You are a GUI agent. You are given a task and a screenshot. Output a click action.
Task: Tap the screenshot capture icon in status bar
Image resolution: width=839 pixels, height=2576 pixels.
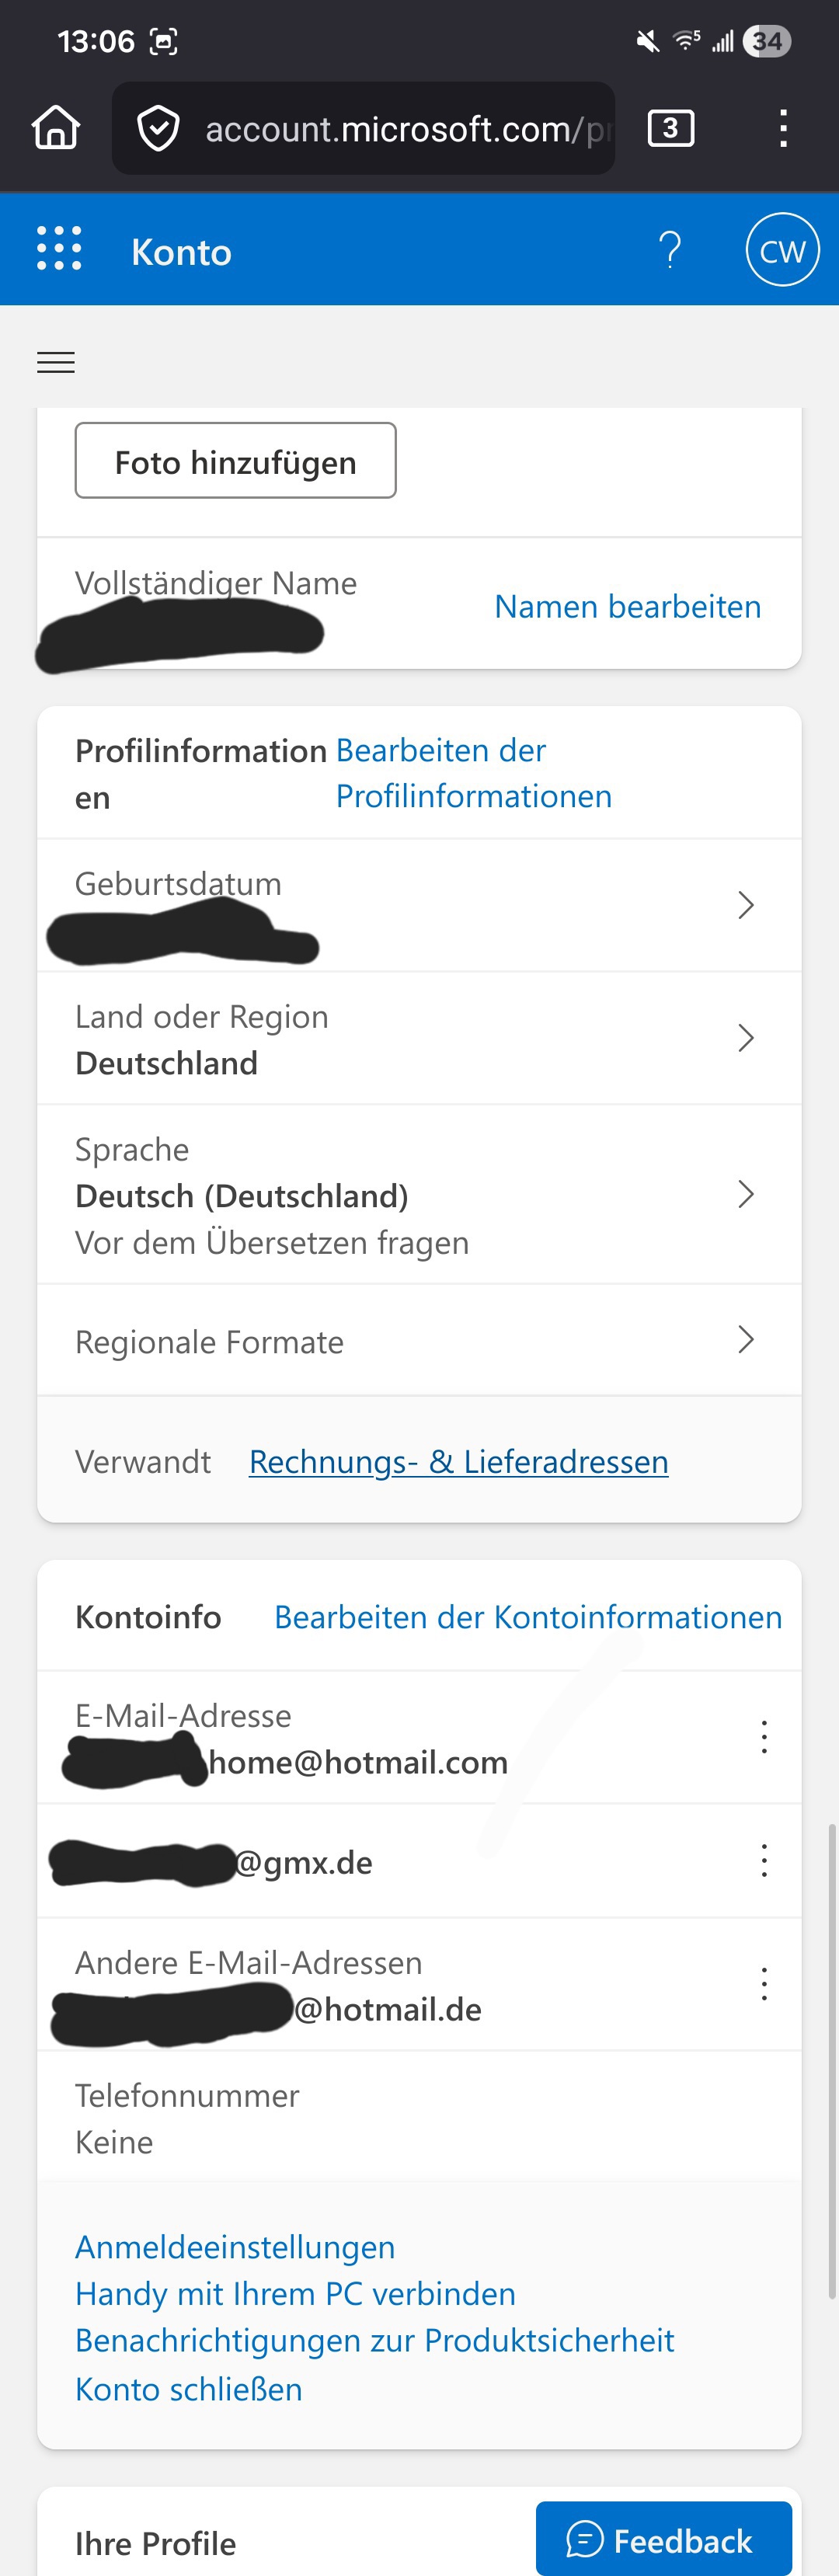coord(163,41)
